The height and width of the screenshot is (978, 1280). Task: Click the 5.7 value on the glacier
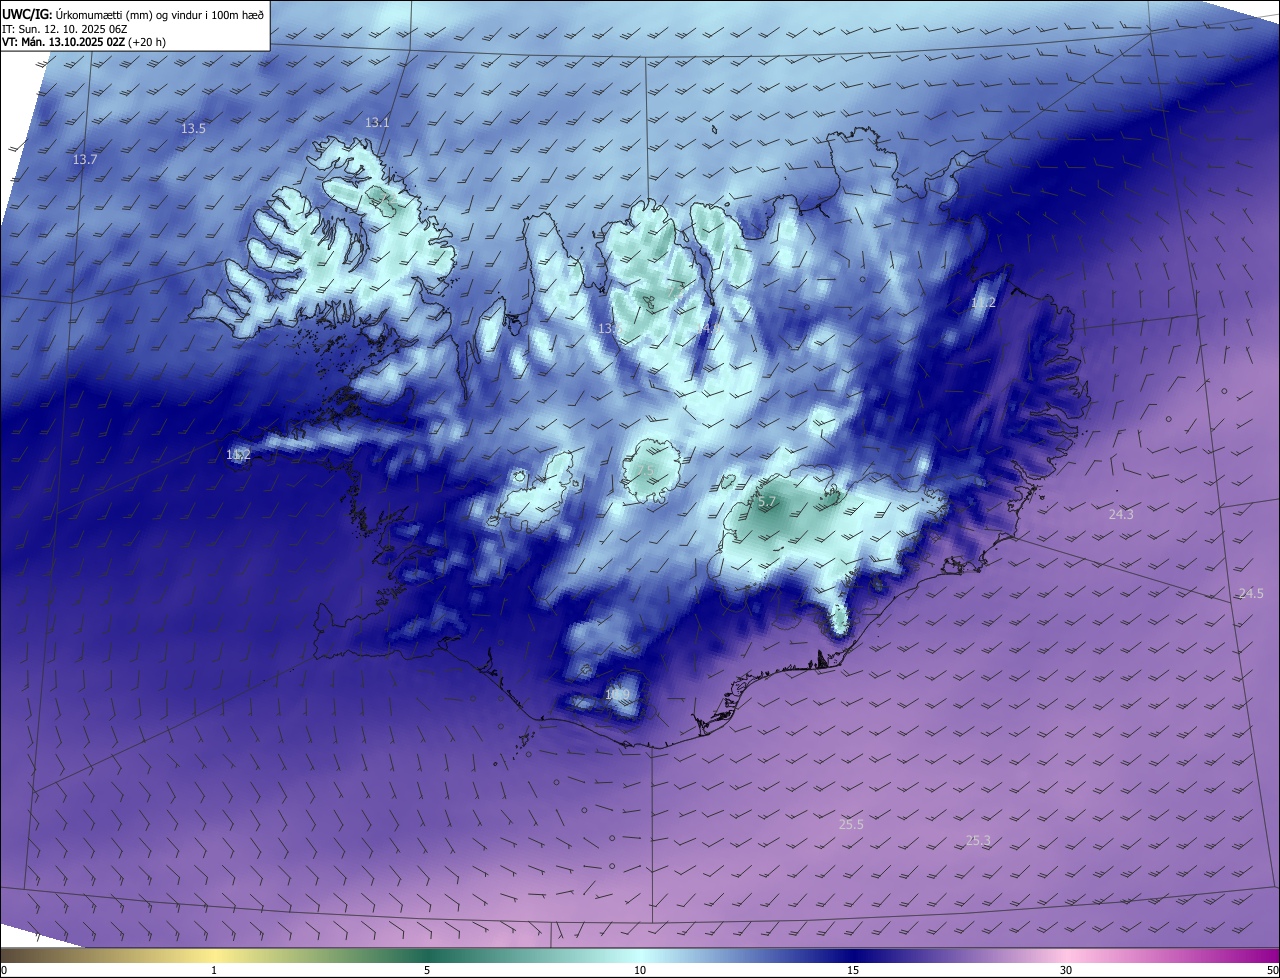pyautogui.click(x=767, y=502)
